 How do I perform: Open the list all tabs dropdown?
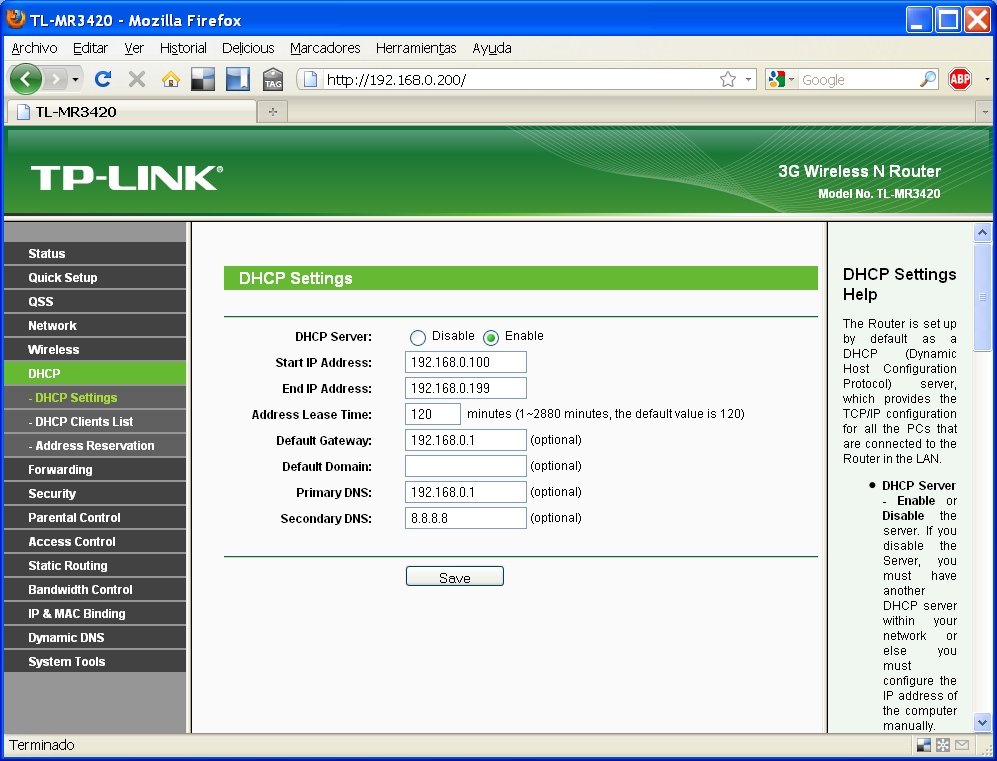pyautogui.click(x=985, y=112)
